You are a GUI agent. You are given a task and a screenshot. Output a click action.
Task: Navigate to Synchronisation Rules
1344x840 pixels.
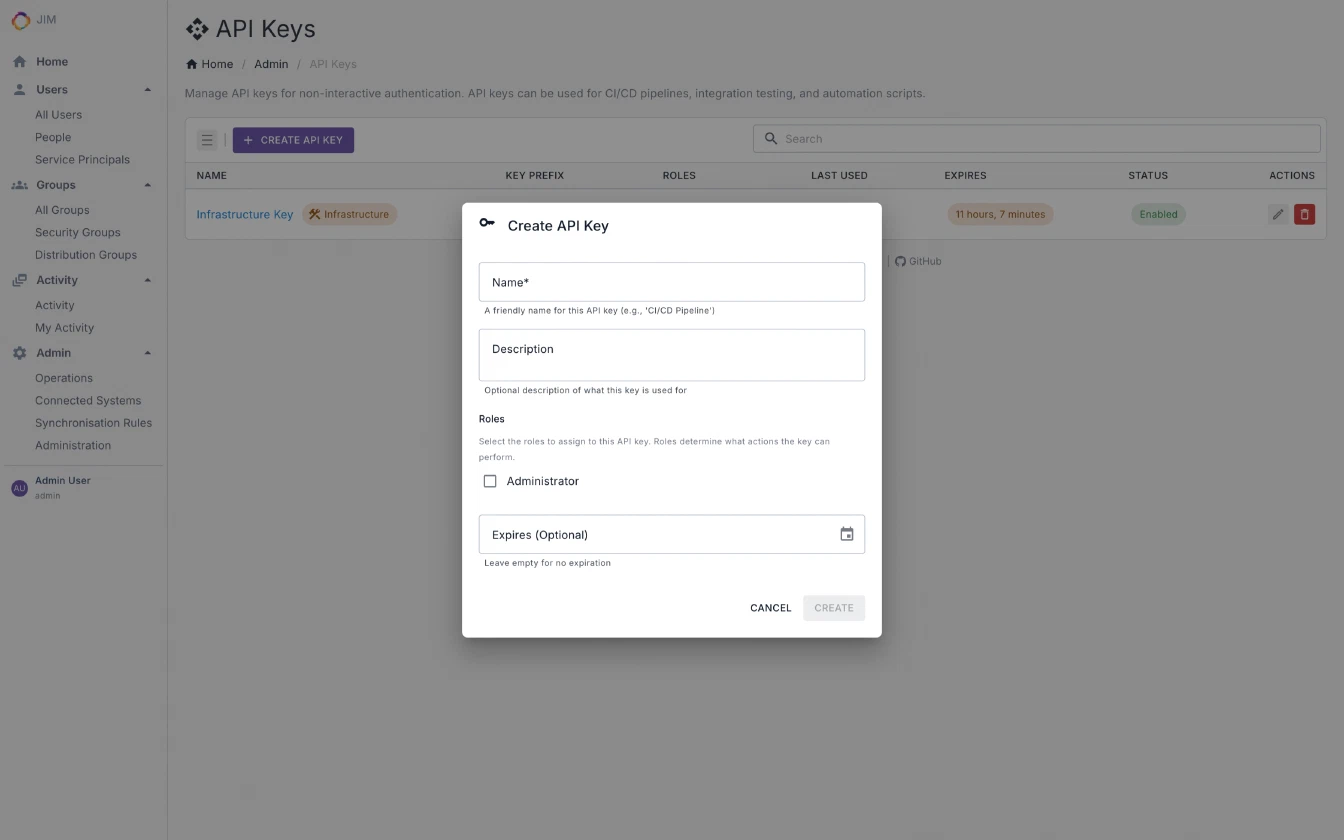[x=94, y=422]
